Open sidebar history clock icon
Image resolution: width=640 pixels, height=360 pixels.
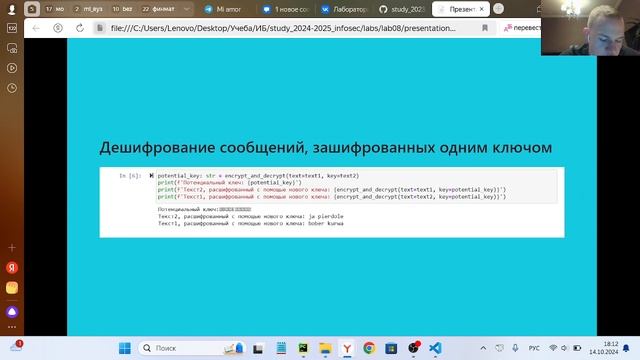(x=12, y=88)
